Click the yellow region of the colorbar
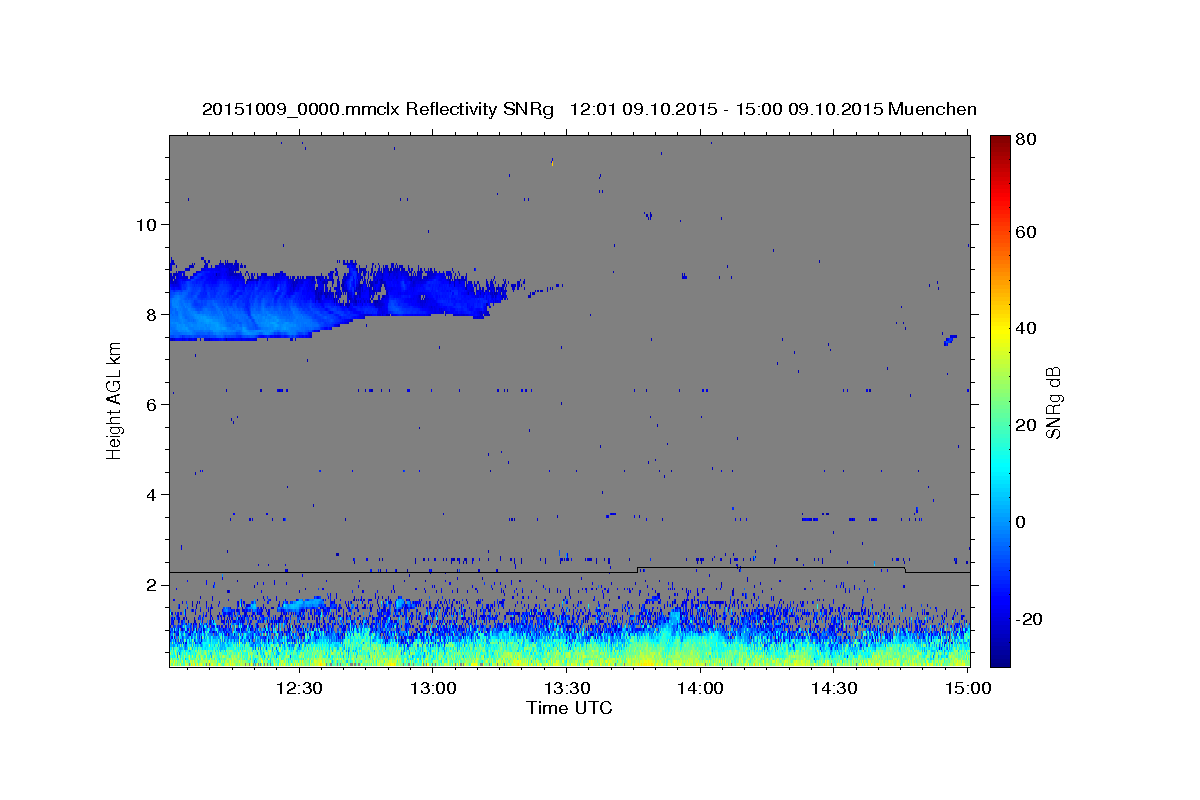The height and width of the screenshot is (800, 1200). coord(1000,330)
